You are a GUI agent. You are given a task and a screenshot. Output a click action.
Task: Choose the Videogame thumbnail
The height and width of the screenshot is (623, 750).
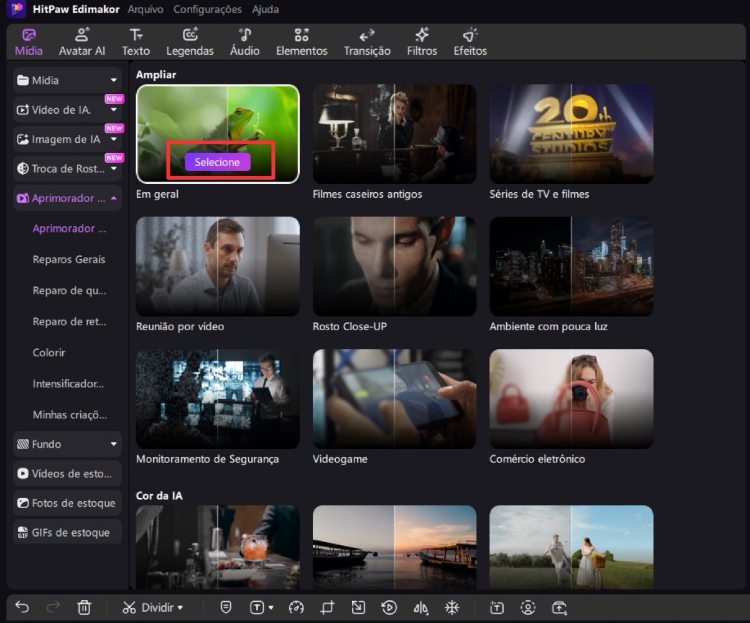tap(394, 399)
